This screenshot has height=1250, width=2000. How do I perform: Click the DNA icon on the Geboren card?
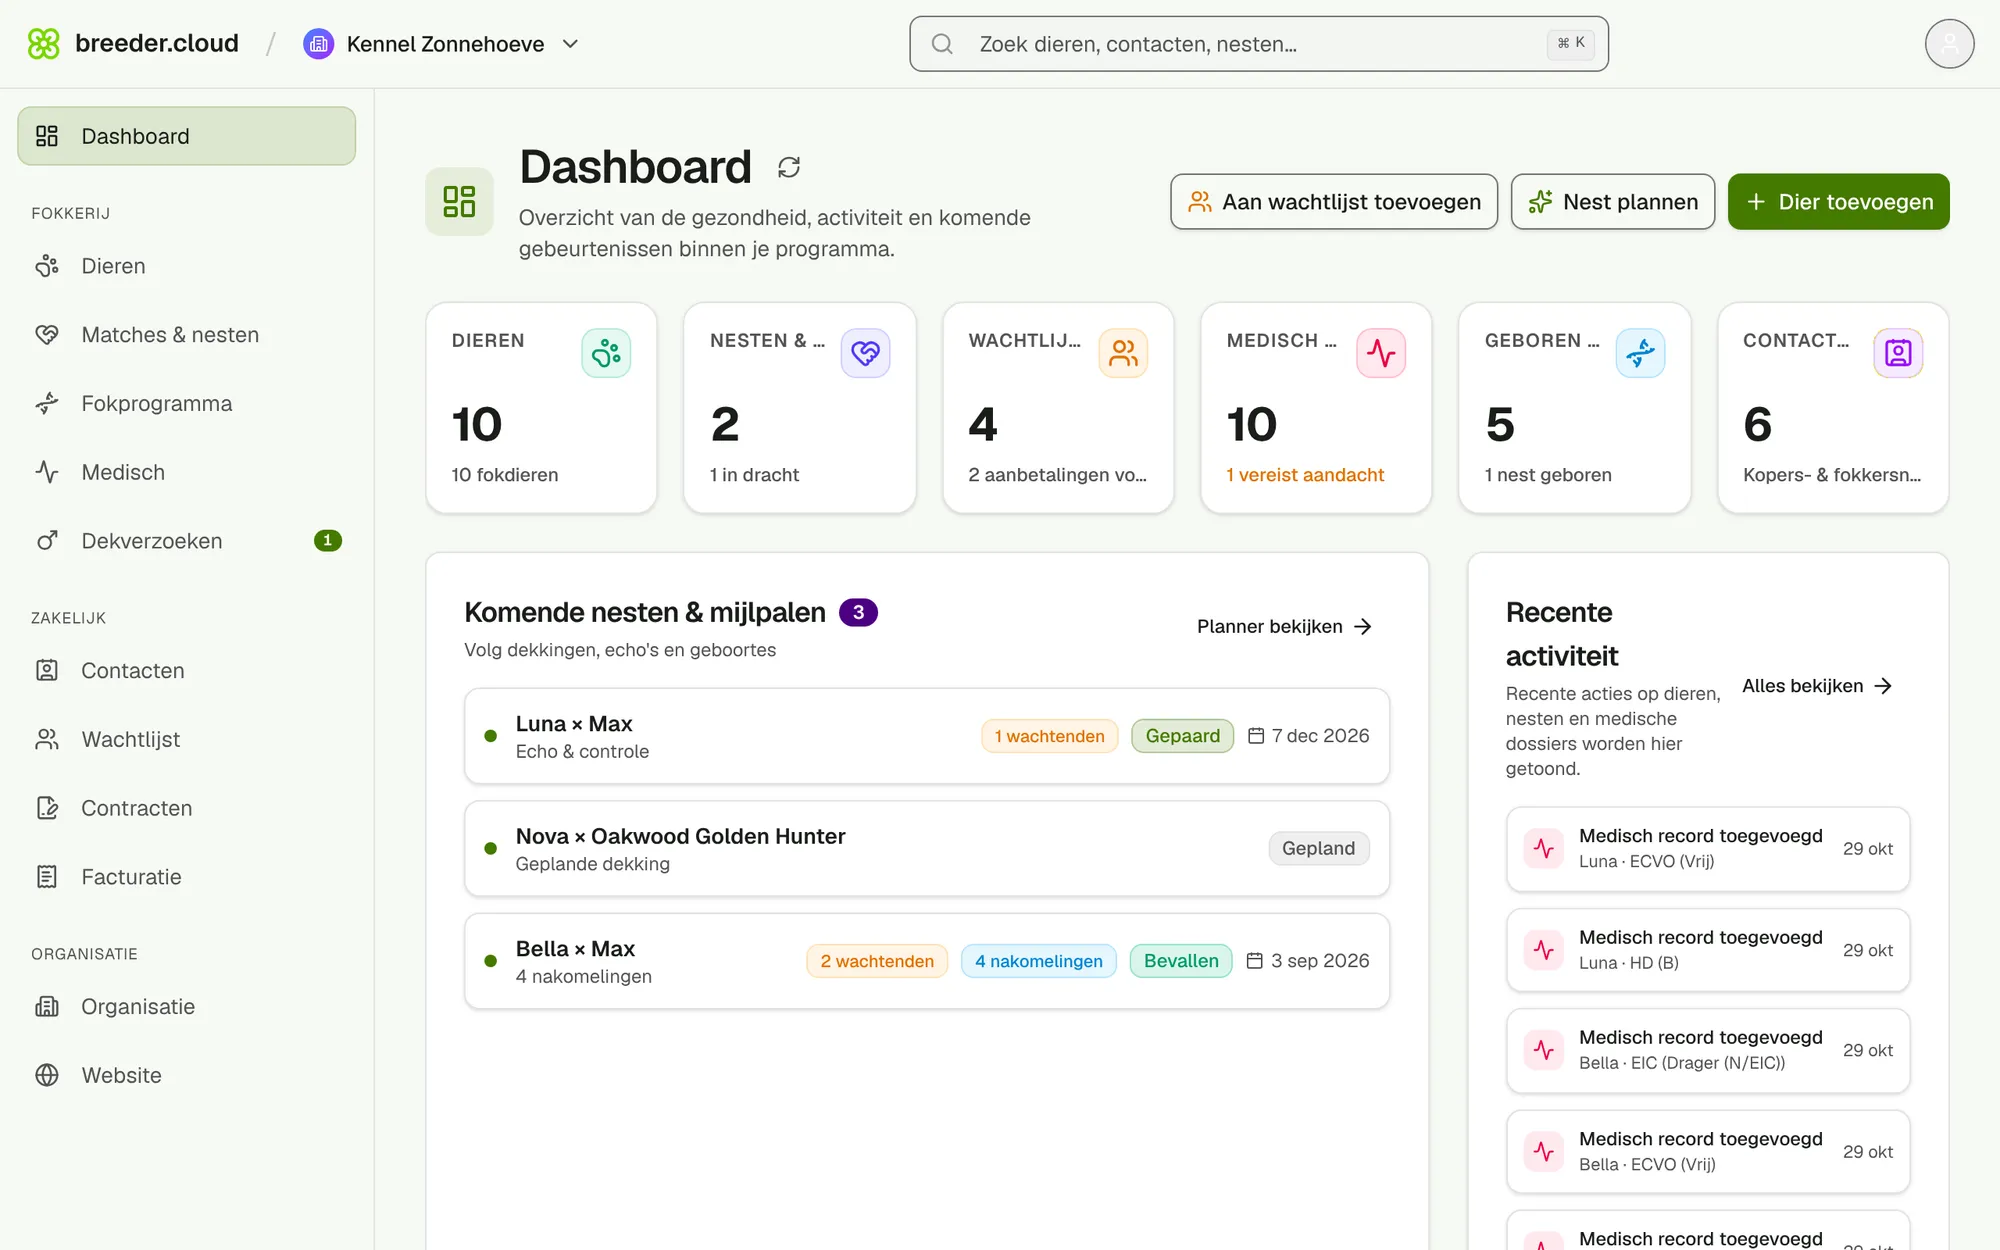1640,353
